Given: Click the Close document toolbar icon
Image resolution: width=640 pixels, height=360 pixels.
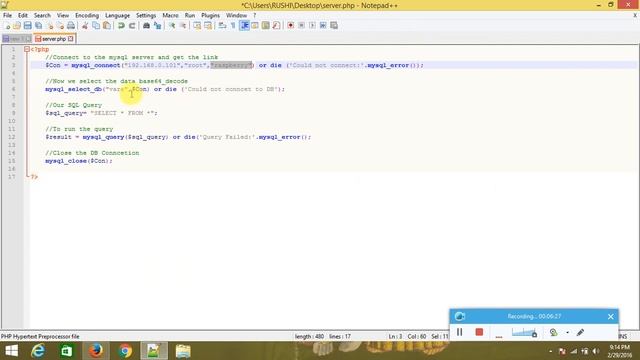Looking at the screenshot, I should coord(49,26).
